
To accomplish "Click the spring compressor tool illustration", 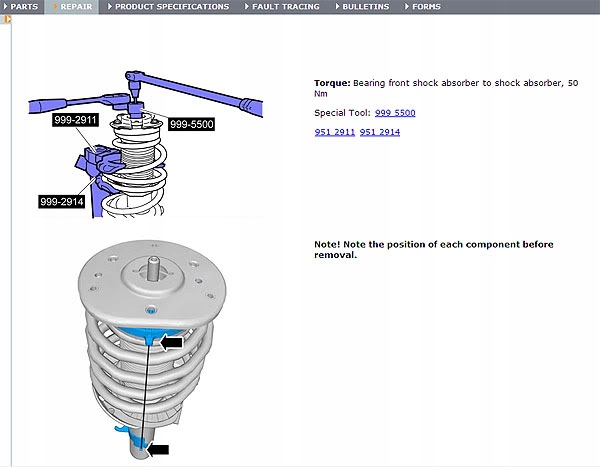I will point(146,144).
